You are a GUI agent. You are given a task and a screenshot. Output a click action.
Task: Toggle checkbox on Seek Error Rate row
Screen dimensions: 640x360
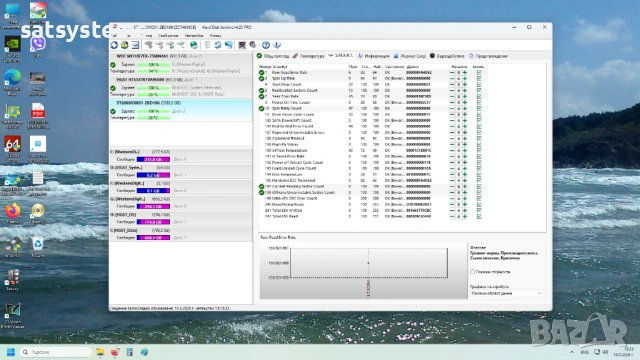point(479,96)
